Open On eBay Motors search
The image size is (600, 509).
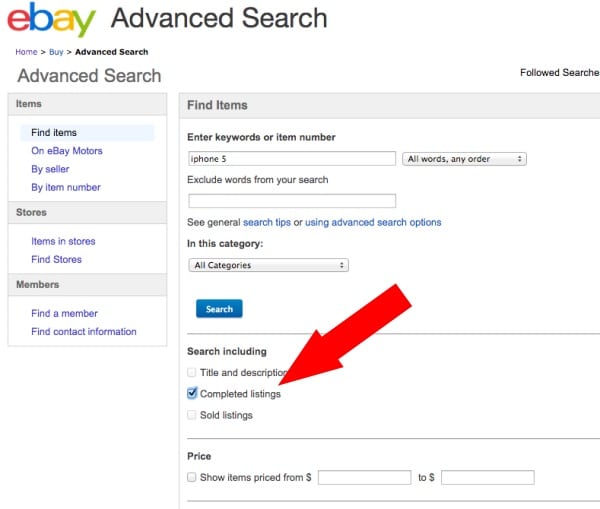tap(67, 151)
